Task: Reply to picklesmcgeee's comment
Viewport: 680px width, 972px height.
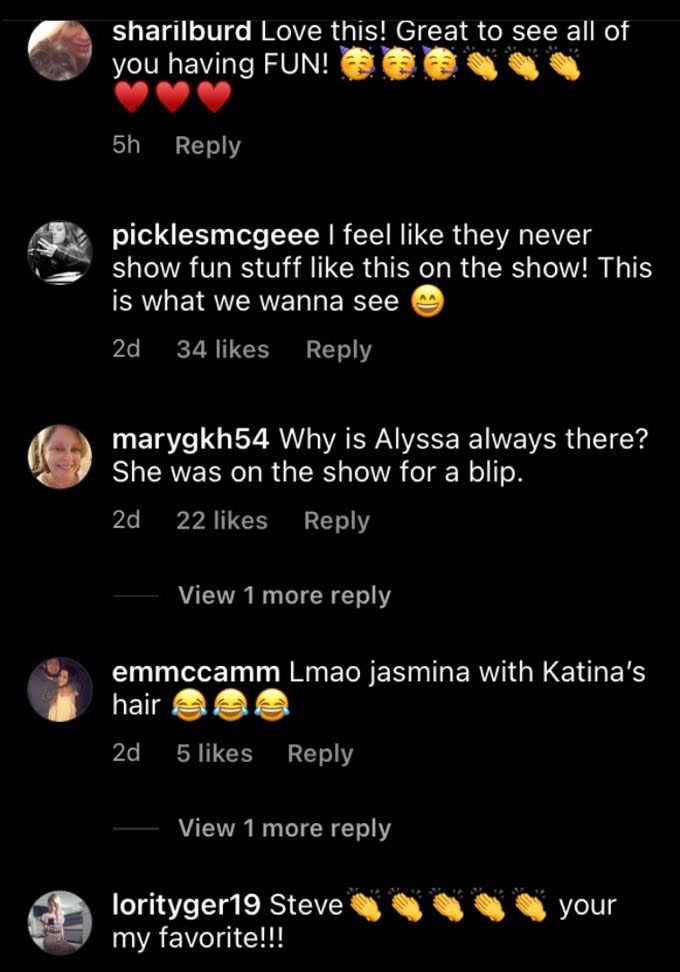Action: [338, 350]
